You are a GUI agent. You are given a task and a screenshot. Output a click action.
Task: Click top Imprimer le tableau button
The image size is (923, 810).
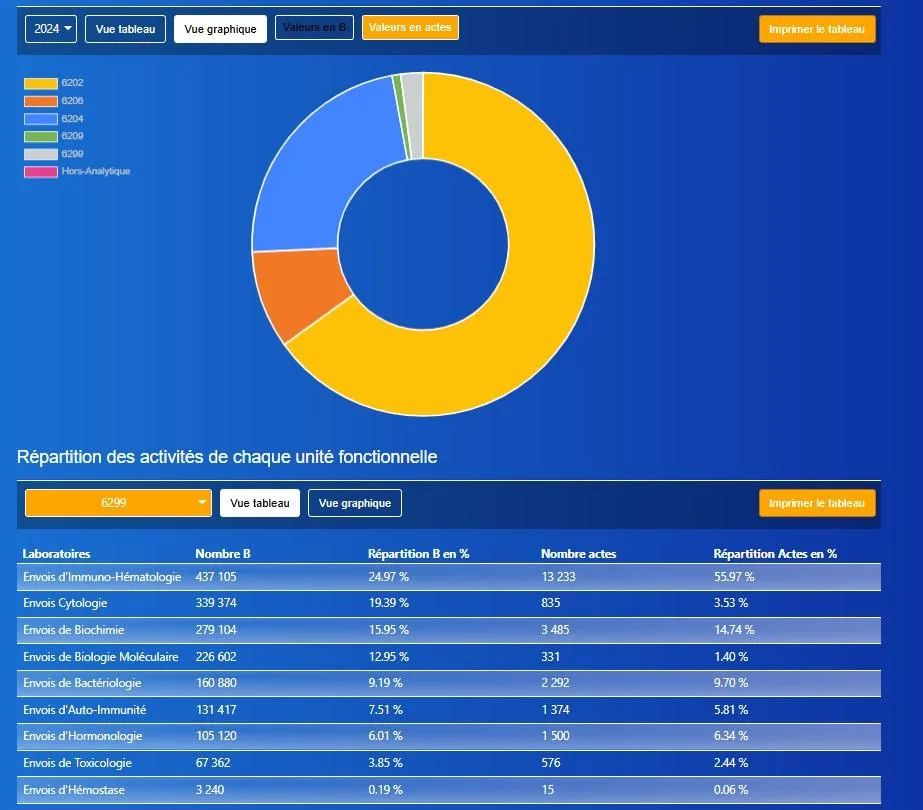(817, 29)
